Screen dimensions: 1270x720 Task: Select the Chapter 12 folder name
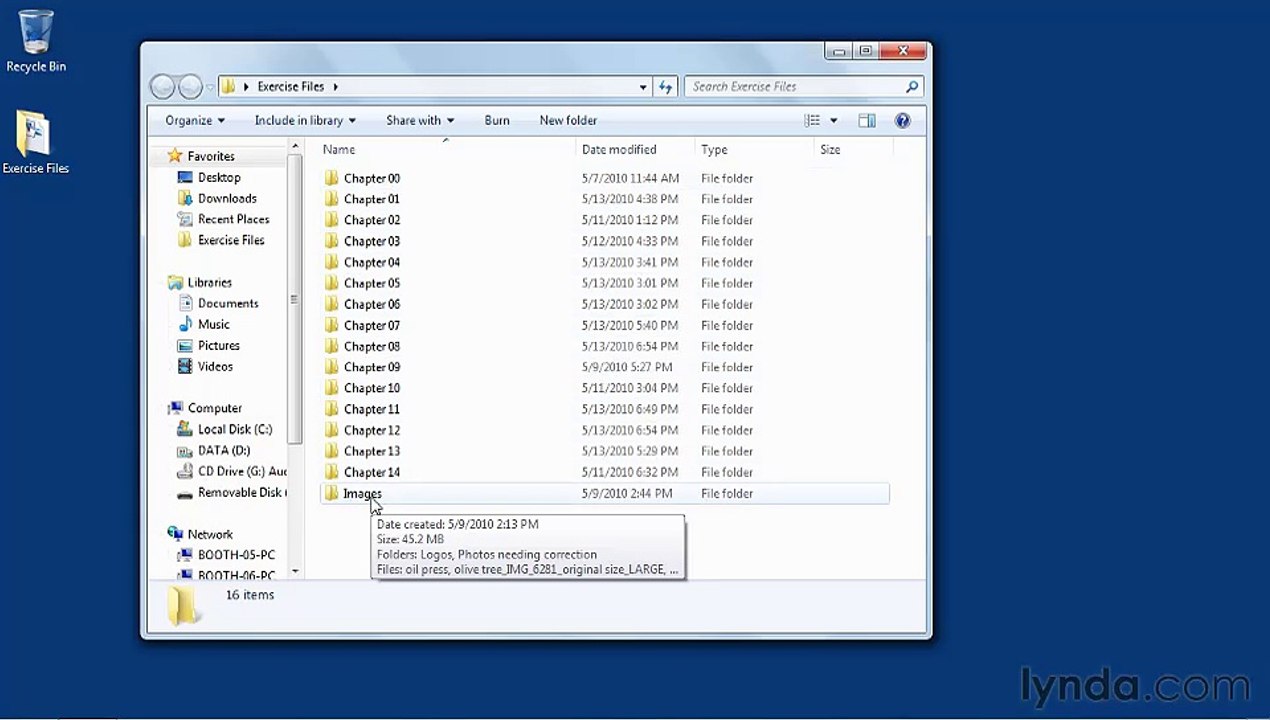click(372, 430)
